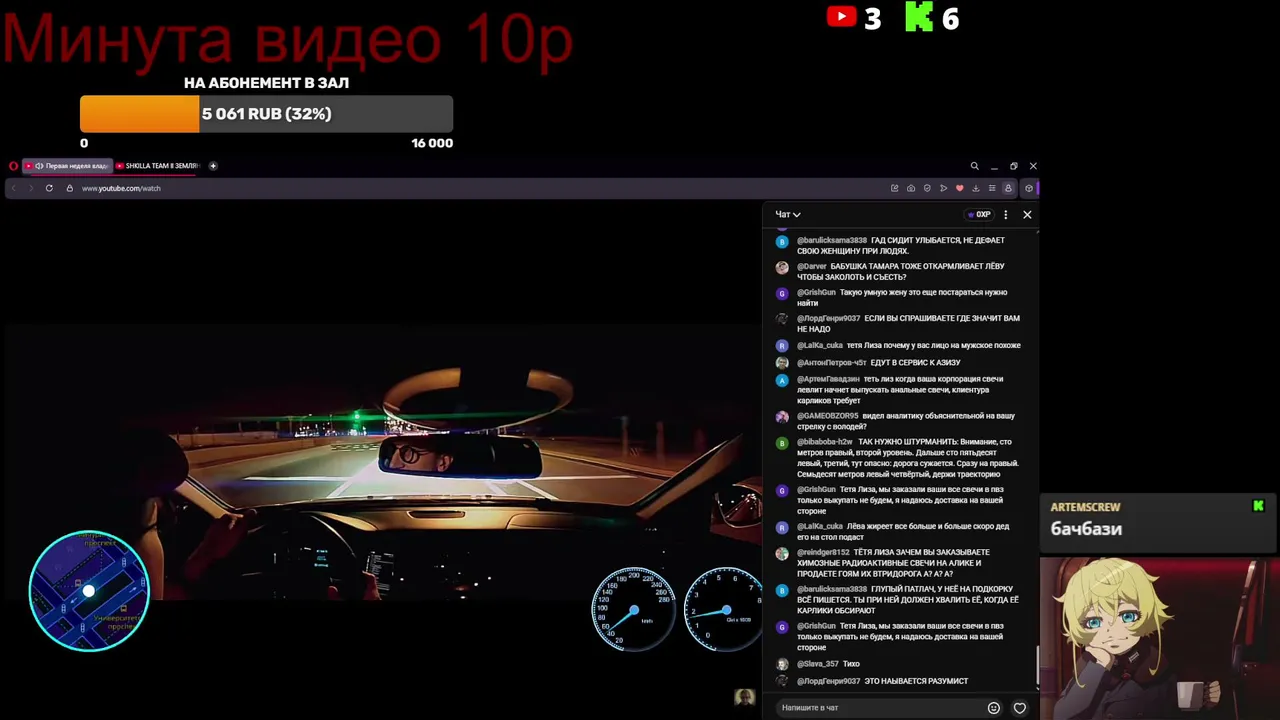Click avatar of @Slava_357 in chat
The width and height of the screenshot is (1280, 720).
[x=782, y=664]
